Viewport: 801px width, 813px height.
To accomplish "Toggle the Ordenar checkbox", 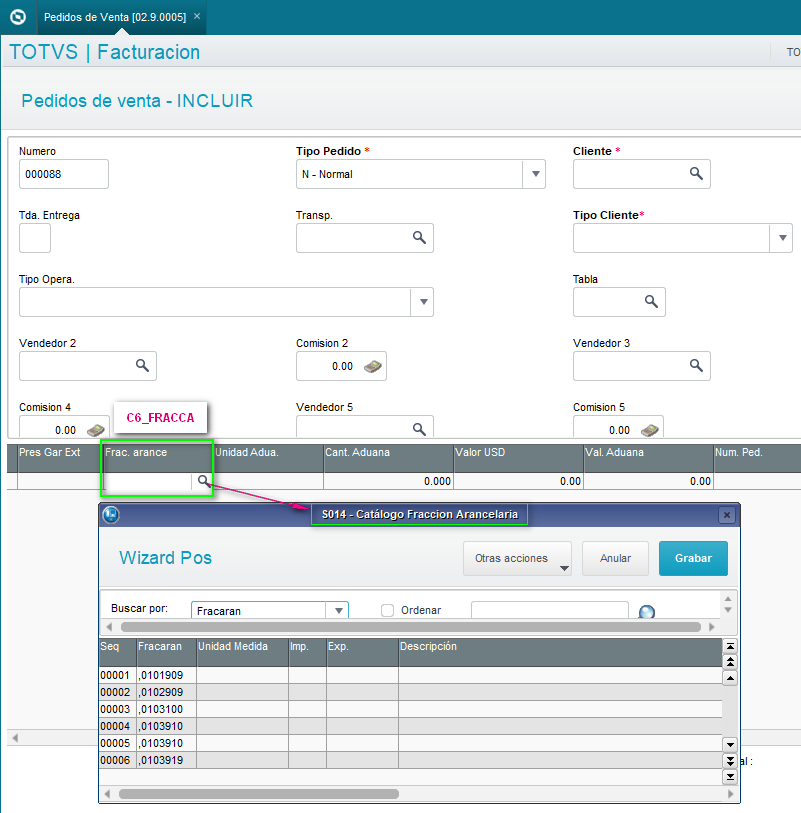I will pyautogui.click(x=387, y=610).
